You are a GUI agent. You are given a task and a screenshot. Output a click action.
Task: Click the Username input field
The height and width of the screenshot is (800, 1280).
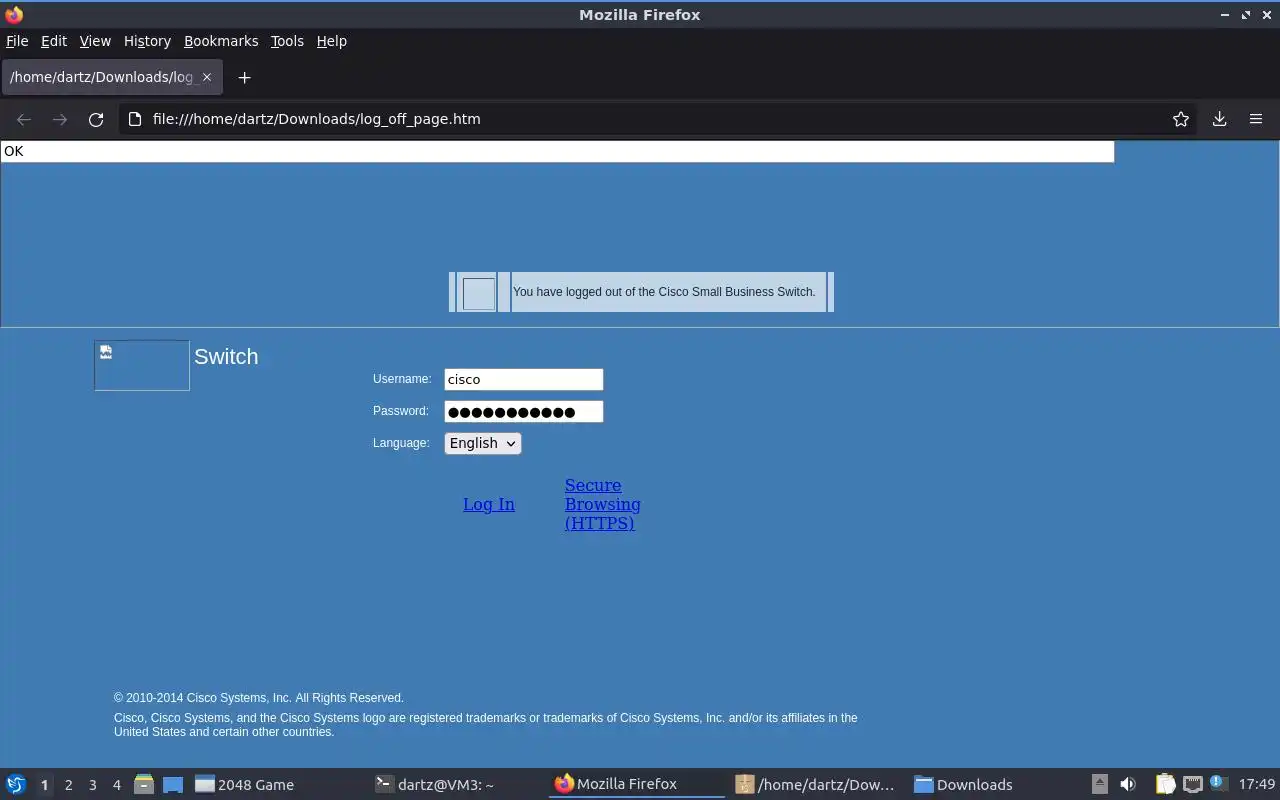[x=524, y=379]
